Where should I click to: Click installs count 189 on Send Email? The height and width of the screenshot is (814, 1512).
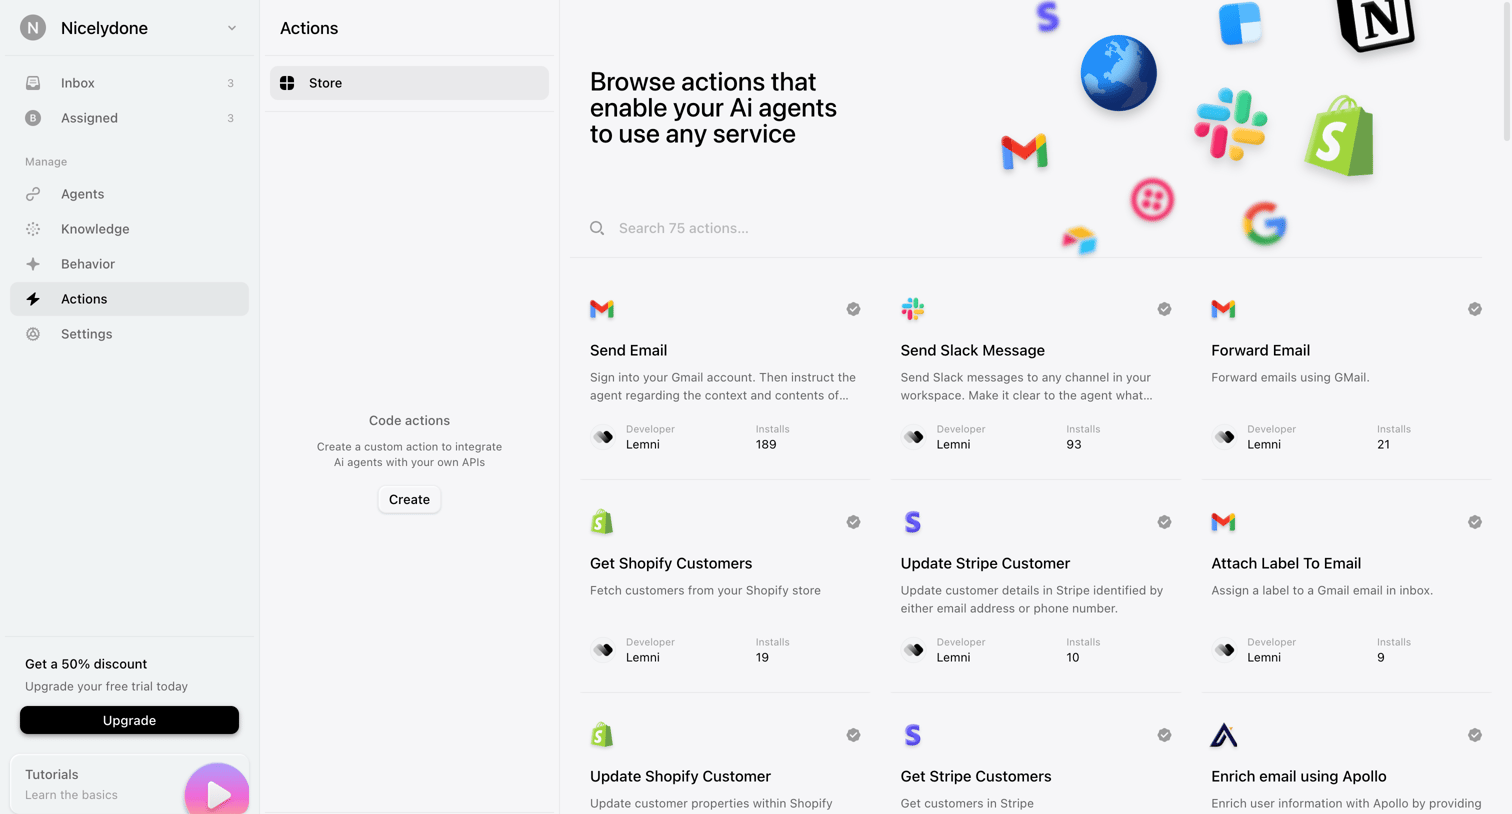pyautogui.click(x=766, y=444)
